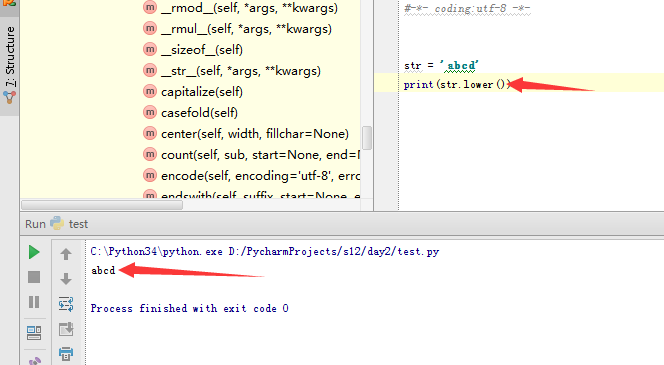The height and width of the screenshot is (365, 664).
Task: Click the Up stack trace arrow
Action: (x=66, y=254)
